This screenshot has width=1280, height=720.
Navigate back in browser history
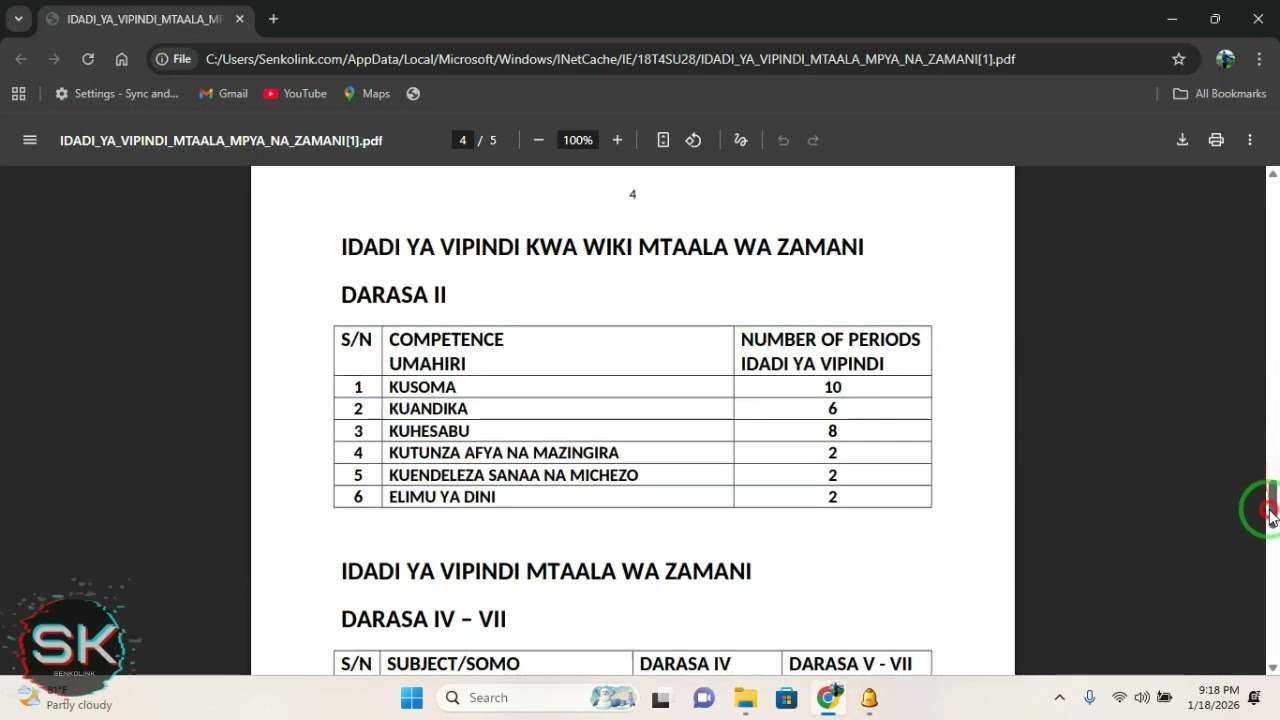pos(21,59)
